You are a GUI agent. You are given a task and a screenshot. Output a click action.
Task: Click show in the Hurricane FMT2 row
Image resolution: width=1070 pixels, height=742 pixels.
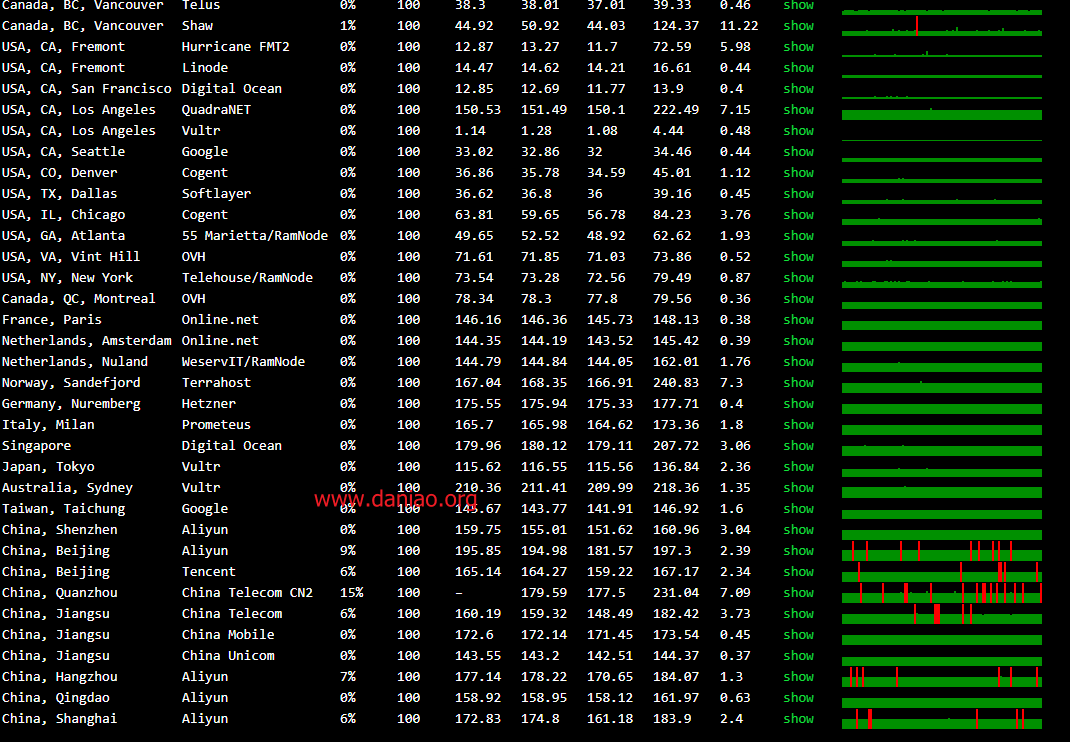798,47
